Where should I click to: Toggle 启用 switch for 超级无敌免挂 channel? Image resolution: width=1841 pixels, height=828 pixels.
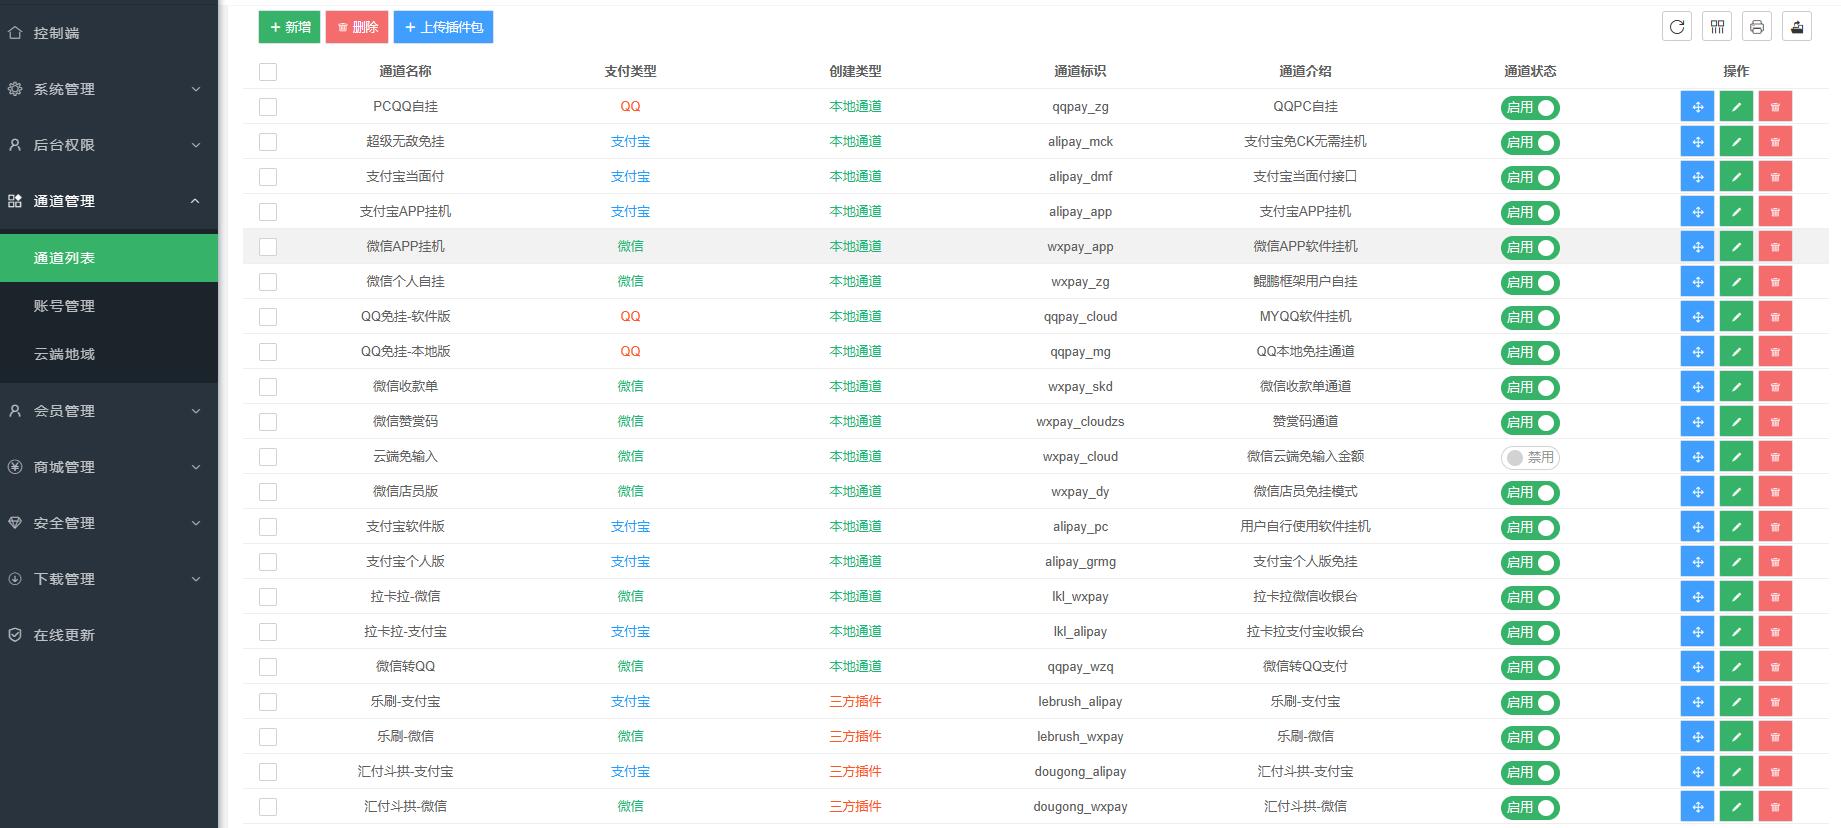[1529, 142]
